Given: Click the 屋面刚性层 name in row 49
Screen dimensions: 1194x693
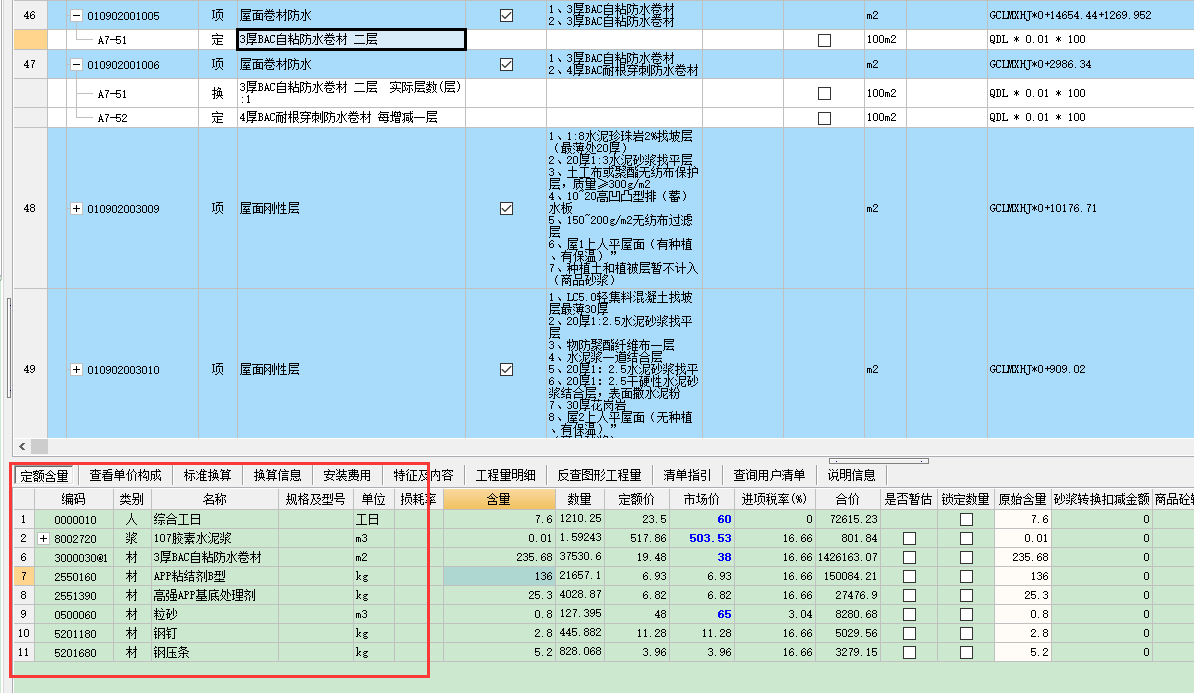Looking at the screenshot, I should tap(270, 369).
